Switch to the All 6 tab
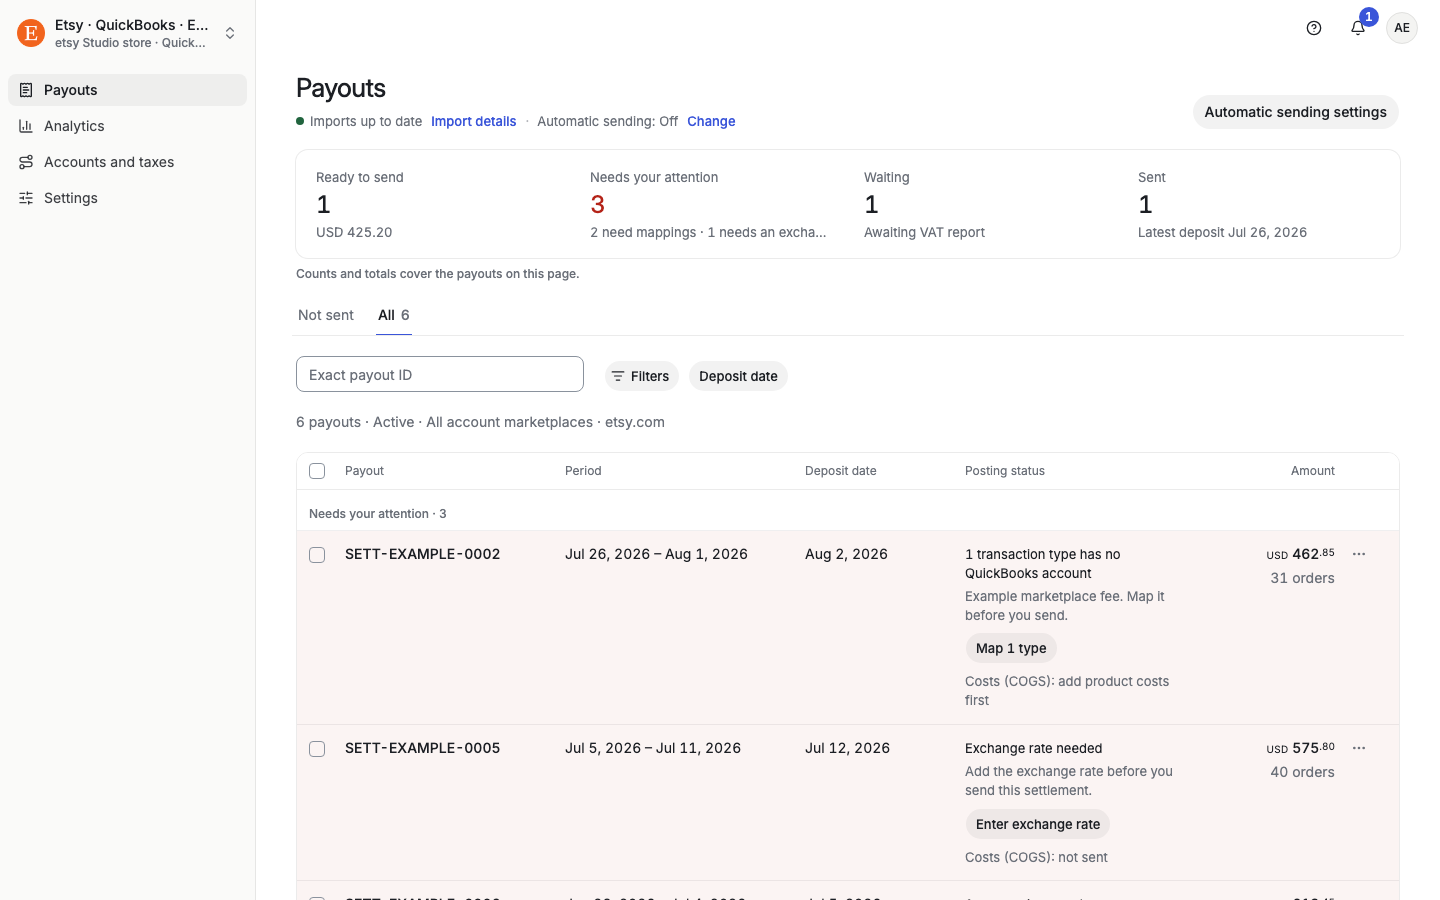The width and height of the screenshot is (1440, 900). coord(394,315)
